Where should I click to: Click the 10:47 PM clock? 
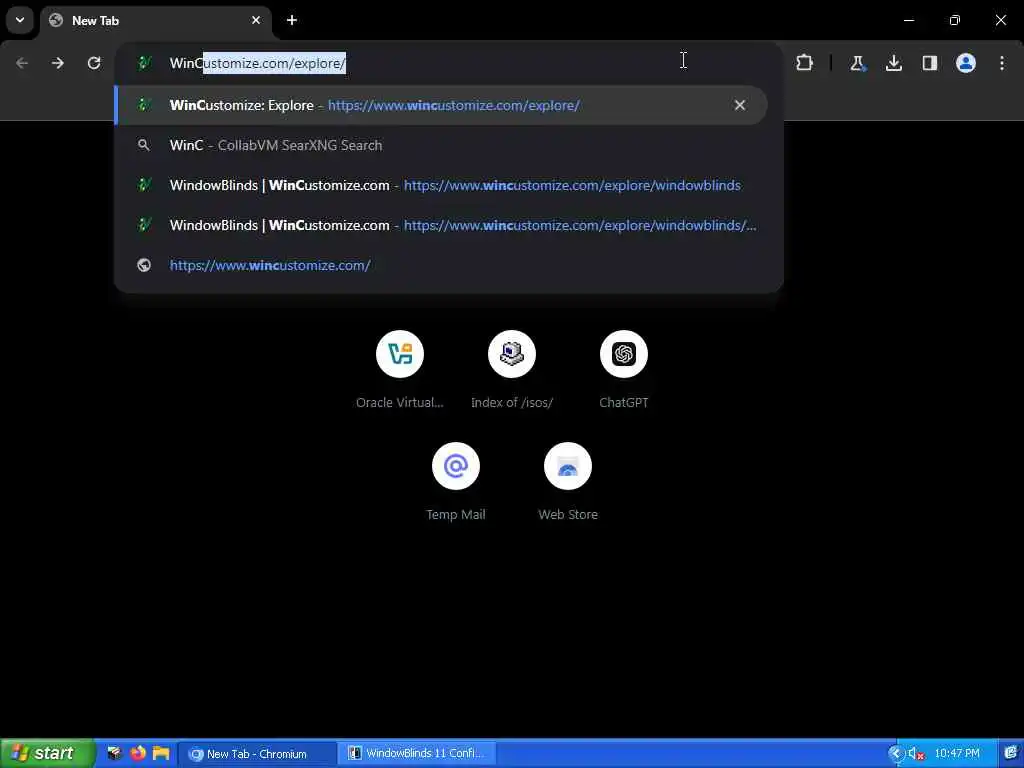[x=957, y=754]
